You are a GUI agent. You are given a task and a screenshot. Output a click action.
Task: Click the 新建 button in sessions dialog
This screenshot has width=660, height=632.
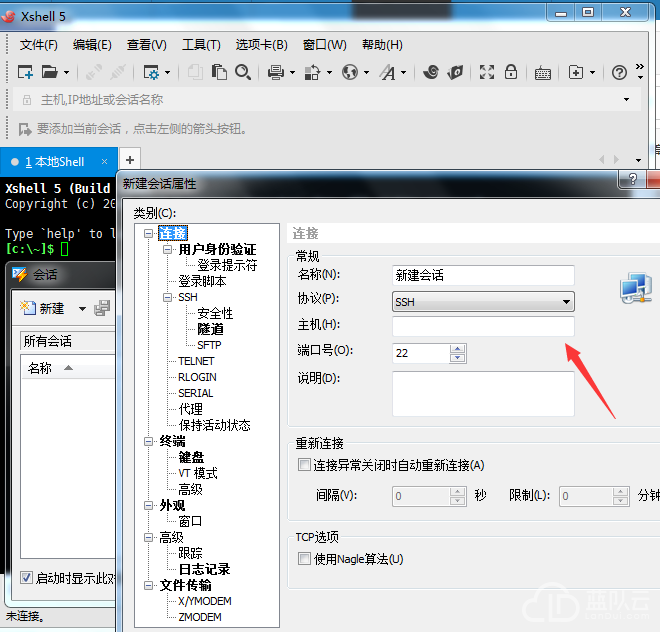click(43, 308)
